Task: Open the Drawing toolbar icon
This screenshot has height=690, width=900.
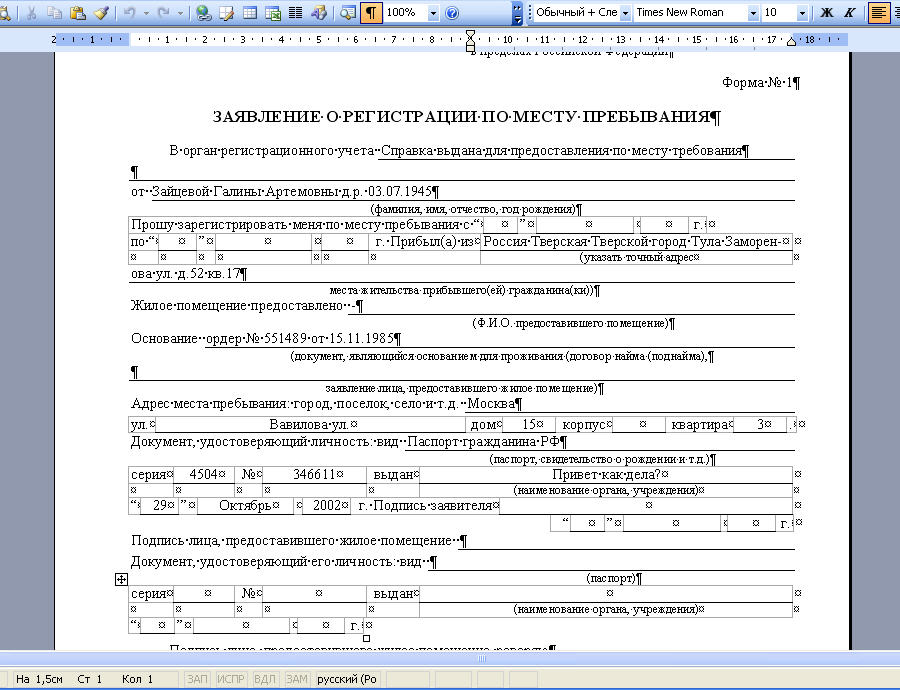Action: [x=319, y=13]
